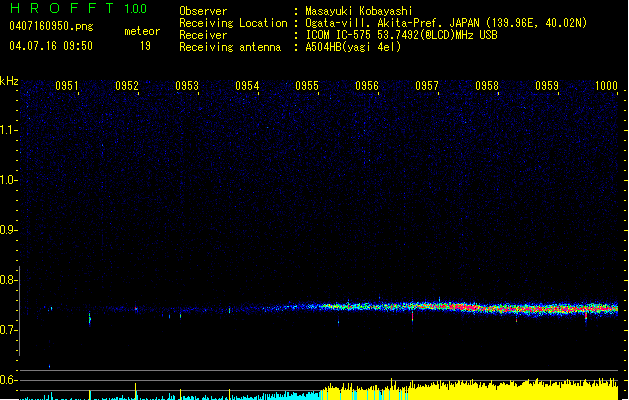Screen dimensions: 629x400
Task: Click the 0958 time marker
Action: pos(487,86)
